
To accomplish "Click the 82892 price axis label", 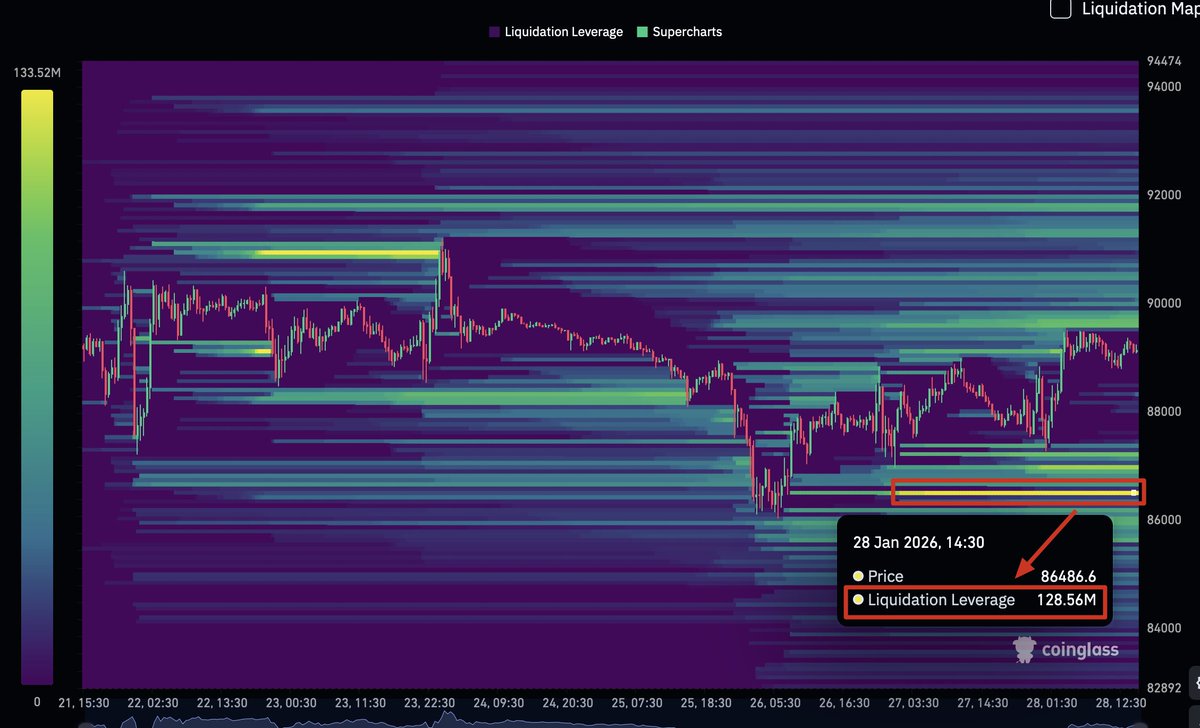I will coord(1163,688).
